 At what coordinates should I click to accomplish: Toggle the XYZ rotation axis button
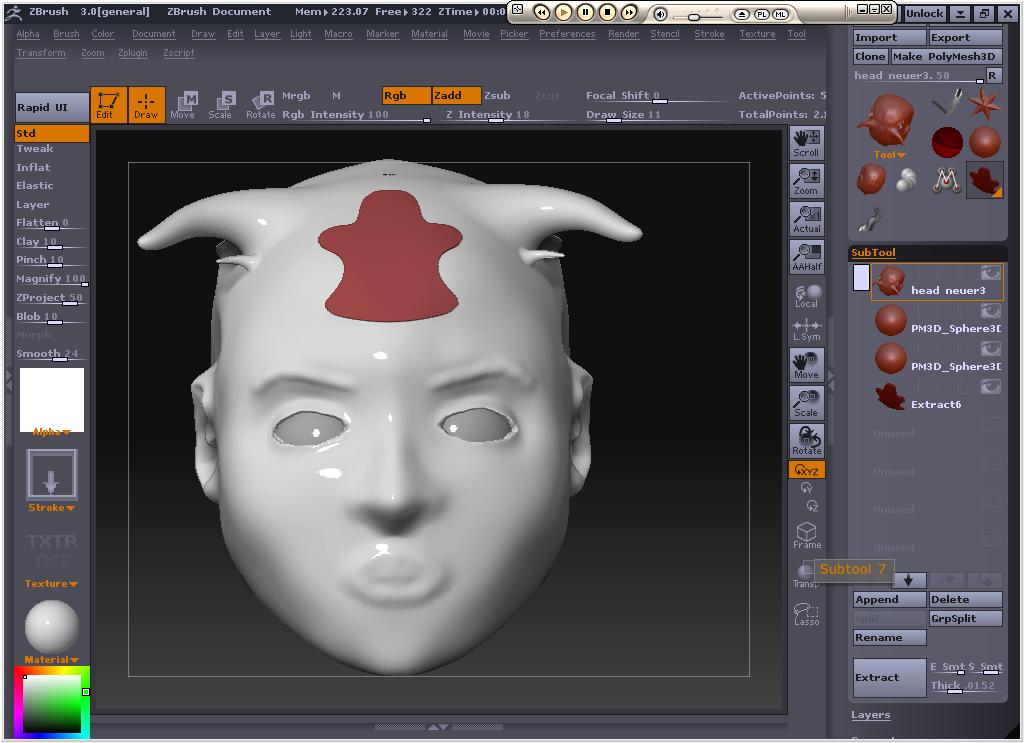tap(806, 470)
